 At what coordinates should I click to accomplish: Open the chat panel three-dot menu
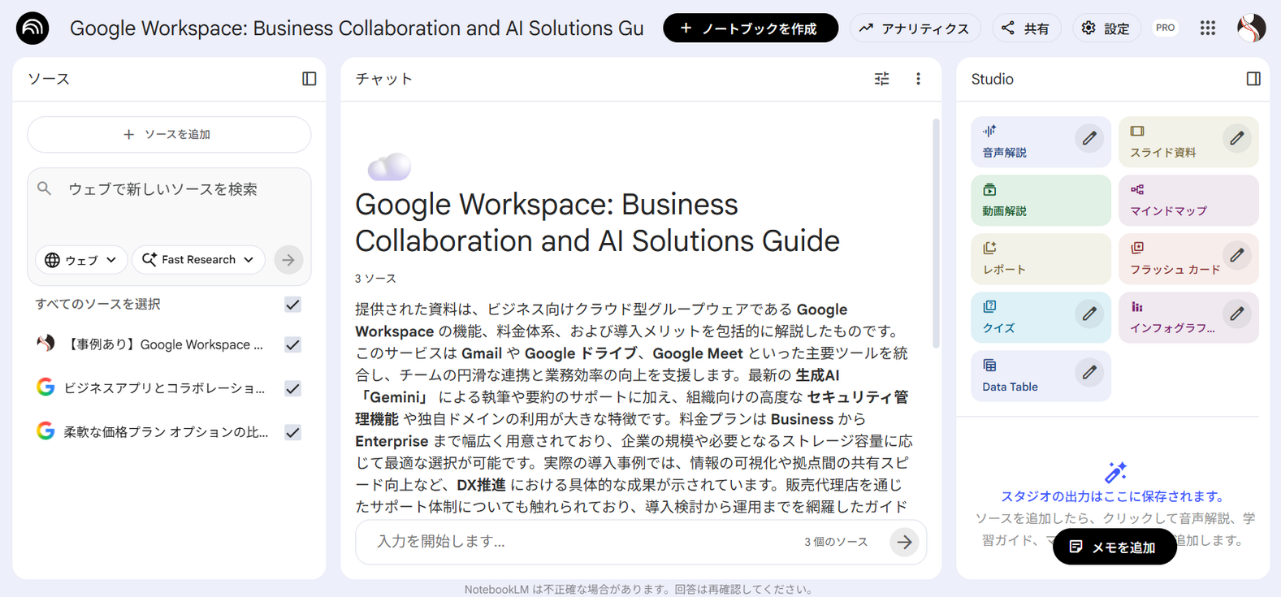coord(918,78)
